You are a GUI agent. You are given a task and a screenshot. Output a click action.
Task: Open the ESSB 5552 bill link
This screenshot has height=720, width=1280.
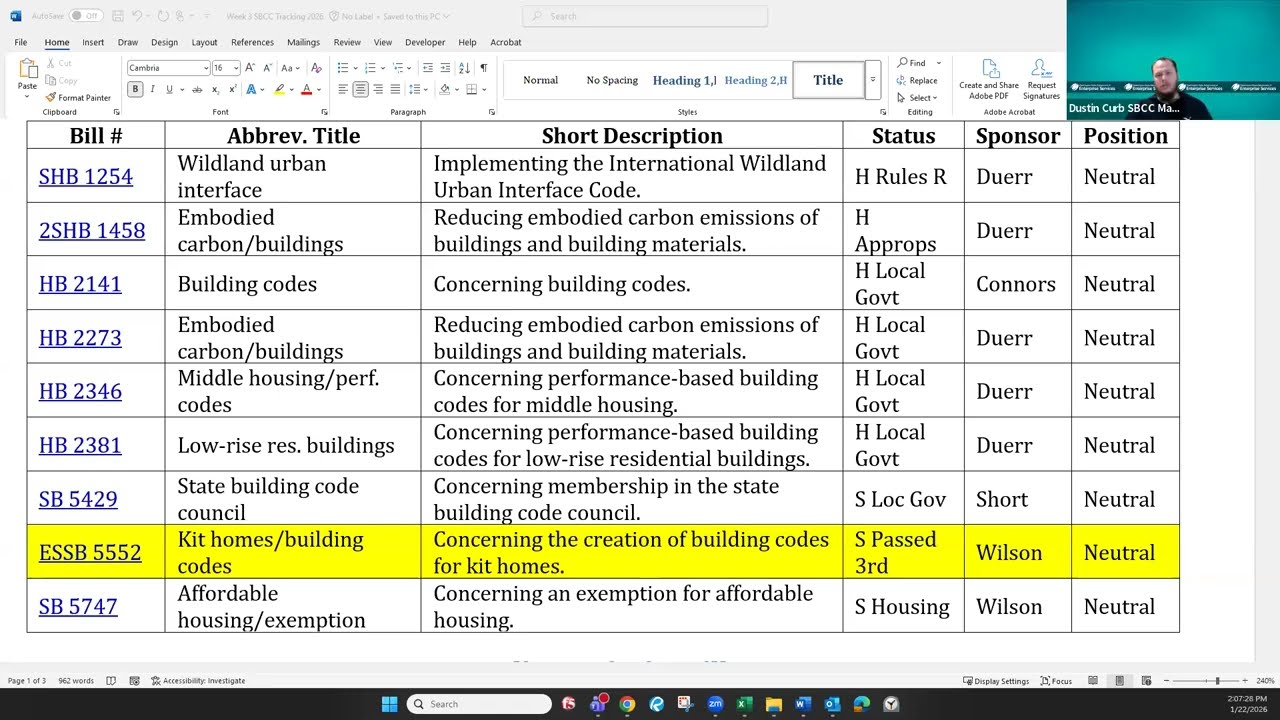(x=90, y=553)
